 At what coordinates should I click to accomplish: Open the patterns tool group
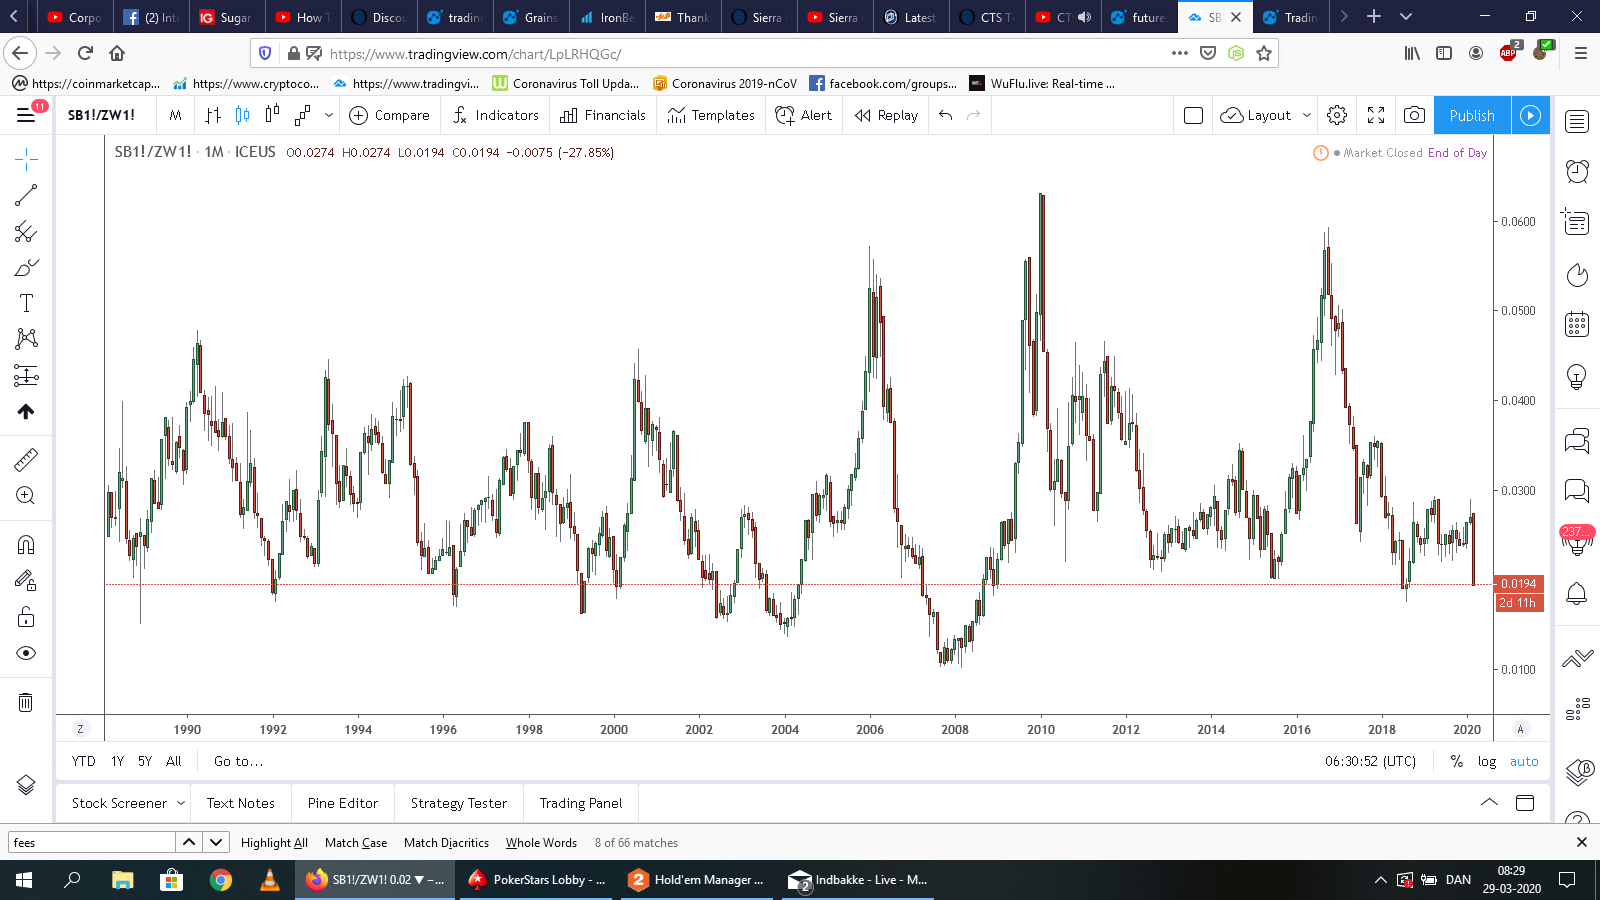point(26,339)
